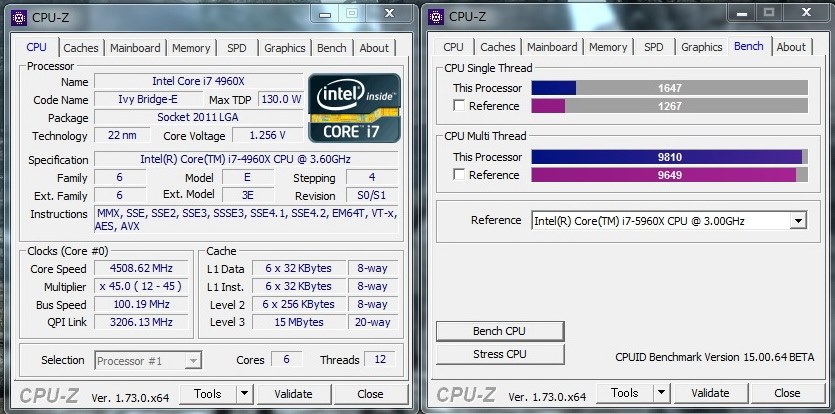Click Tools button in left window
Image resolution: width=835 pixels, height=414 pixels.
(x=208, y=394)
